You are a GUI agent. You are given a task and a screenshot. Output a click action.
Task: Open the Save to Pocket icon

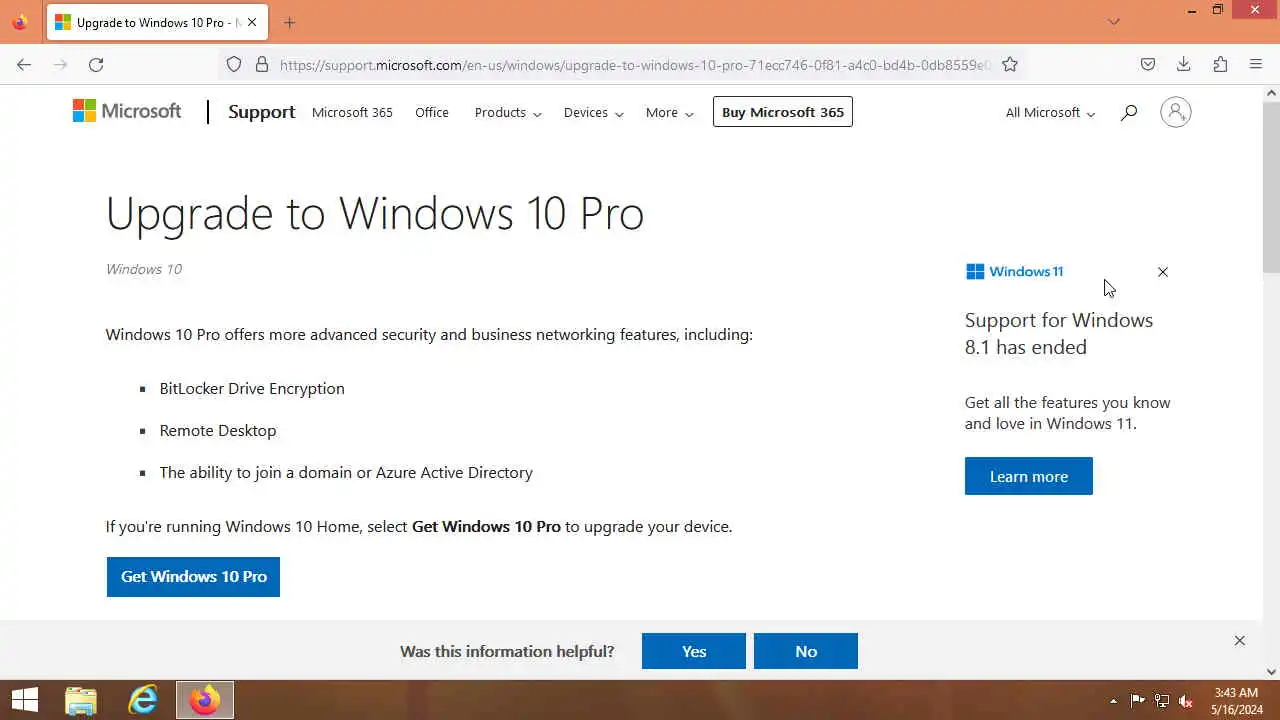click(x=1148, y=64)
